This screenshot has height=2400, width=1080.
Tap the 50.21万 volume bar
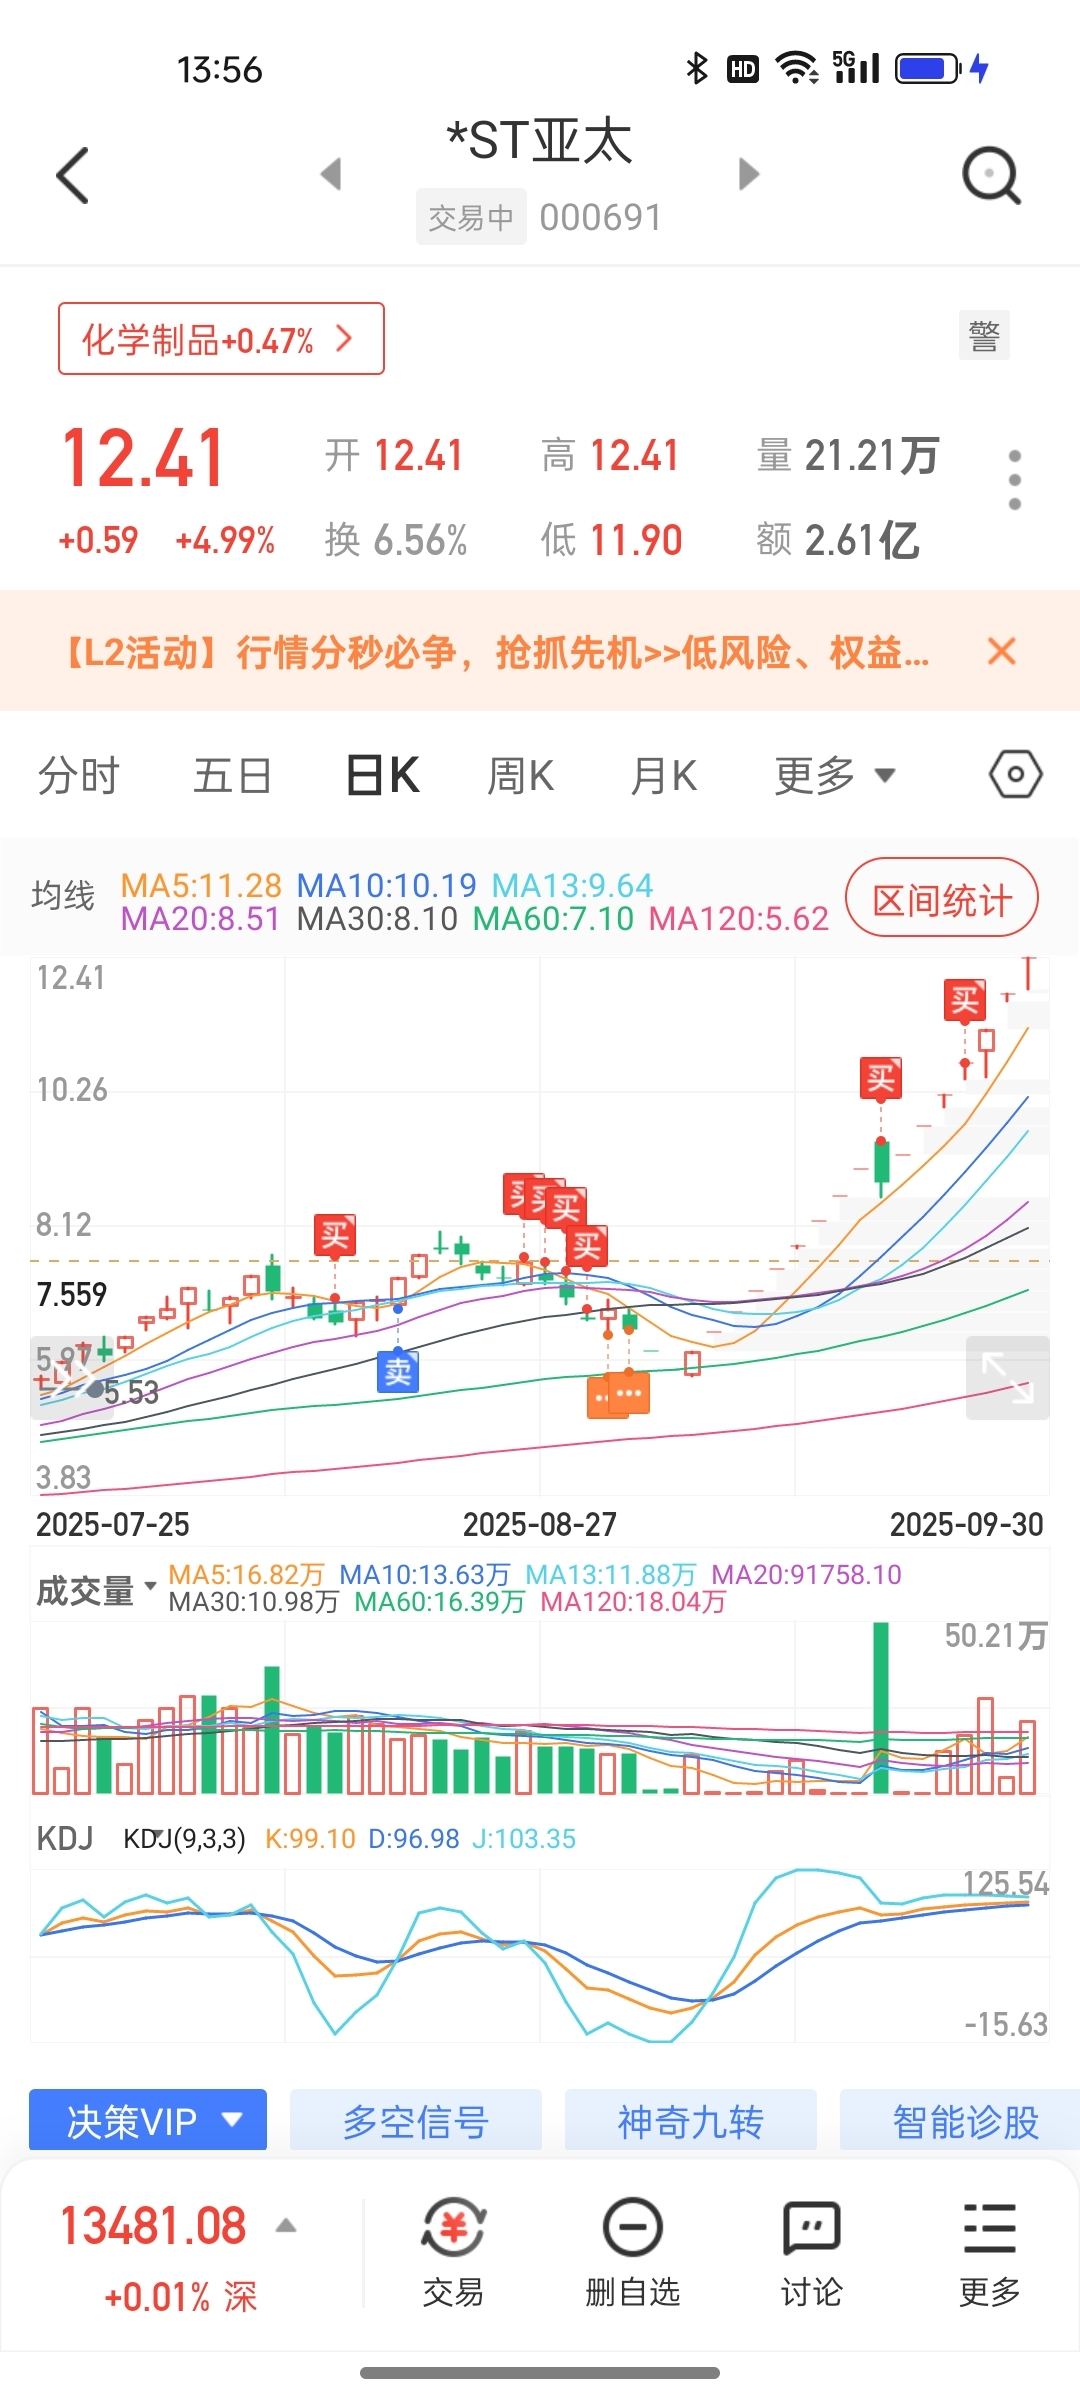[880, 1707]
